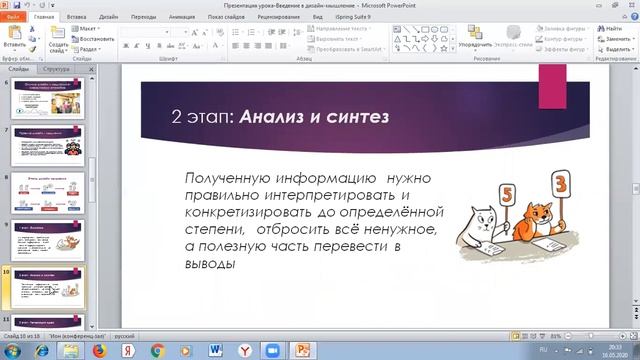
Task: Open the Вставка (Insert) ribbon tab
Action: point(76,17)
